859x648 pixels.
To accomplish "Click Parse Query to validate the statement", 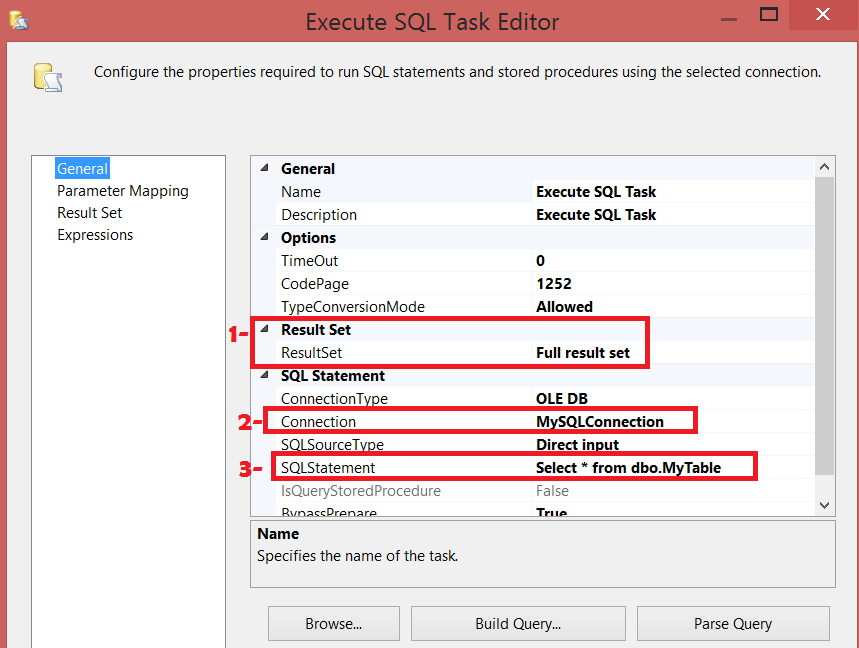I will point(732,624).
